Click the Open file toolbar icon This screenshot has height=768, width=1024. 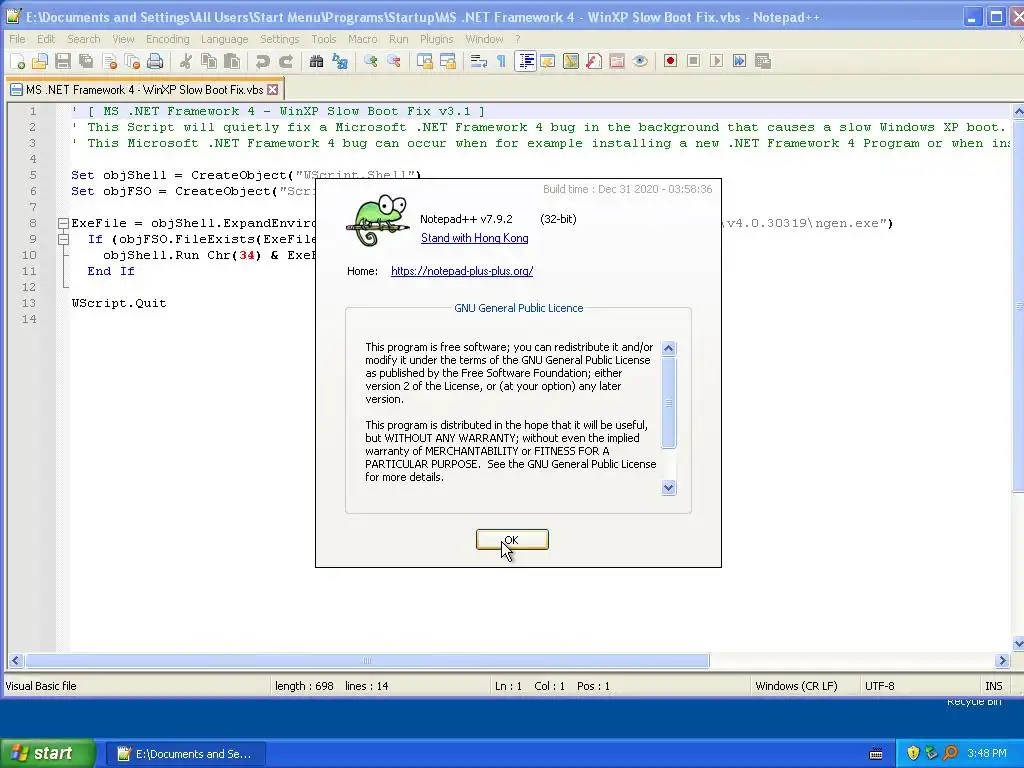click(40, 61)
